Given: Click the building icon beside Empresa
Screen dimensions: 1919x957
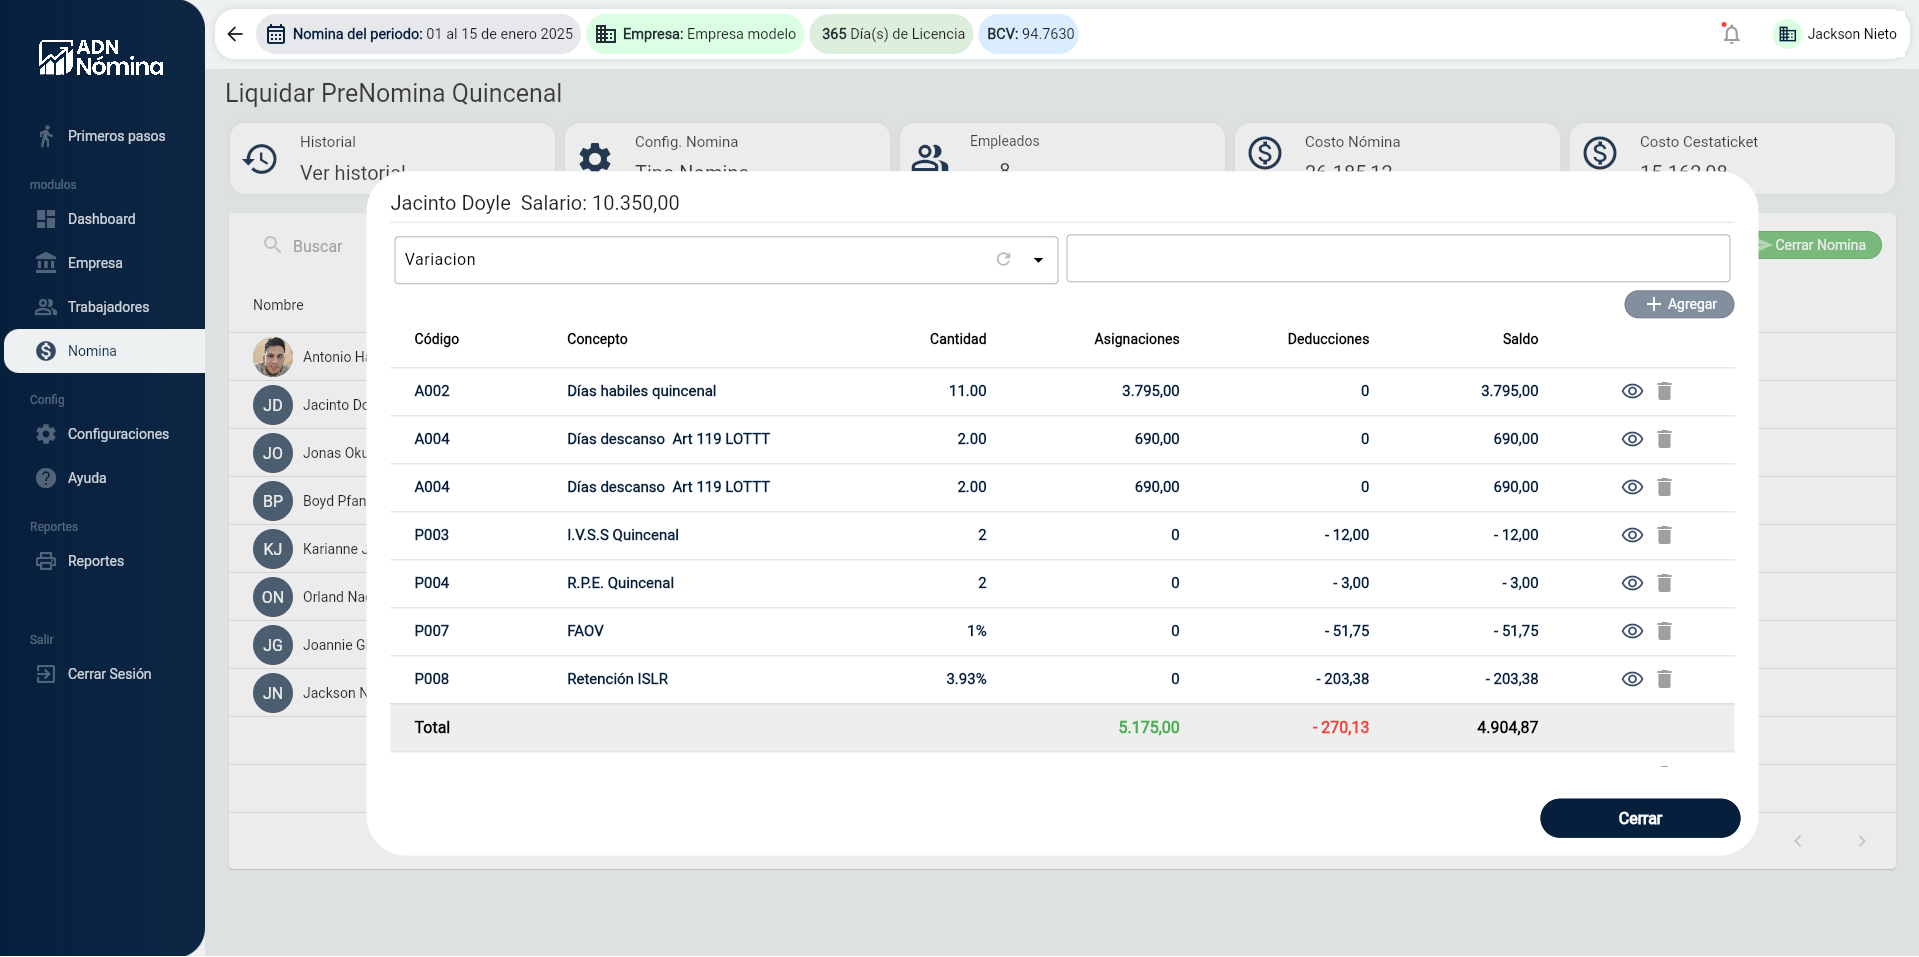Looking at the screenshot, I should pos(606,34).
